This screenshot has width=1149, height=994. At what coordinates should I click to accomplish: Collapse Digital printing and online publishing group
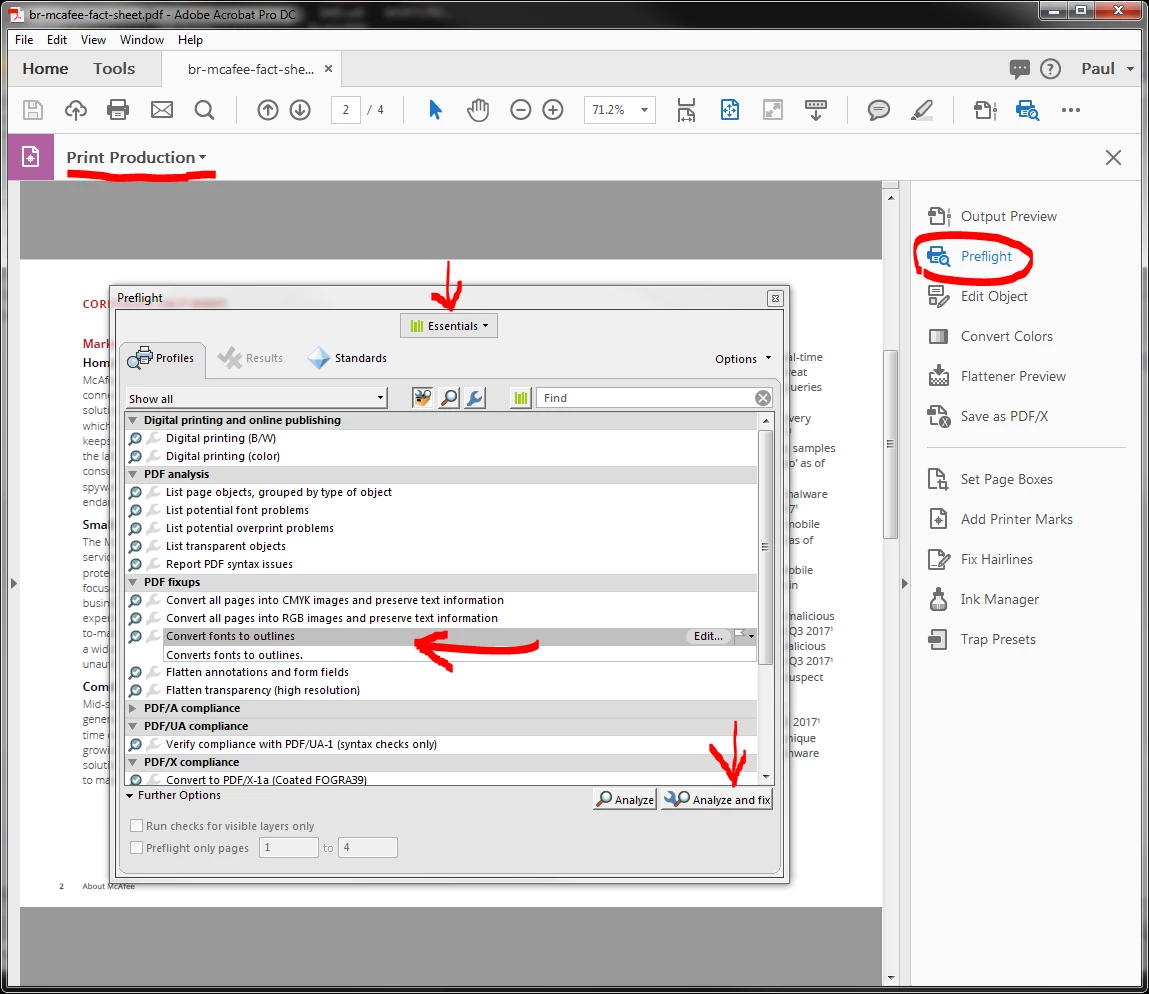click(x=133, y=420)
